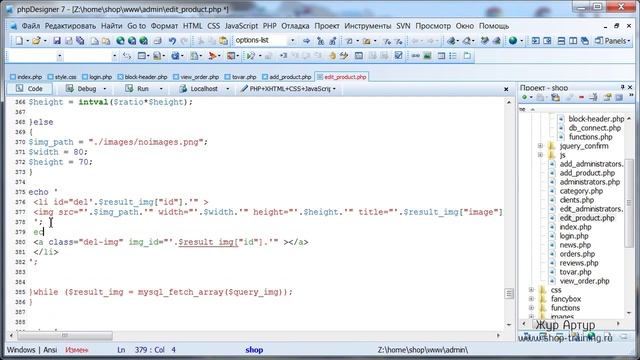
Task: Open the Debug dropdown arrow
Action: pyautogui.click(x=105, y=89)
